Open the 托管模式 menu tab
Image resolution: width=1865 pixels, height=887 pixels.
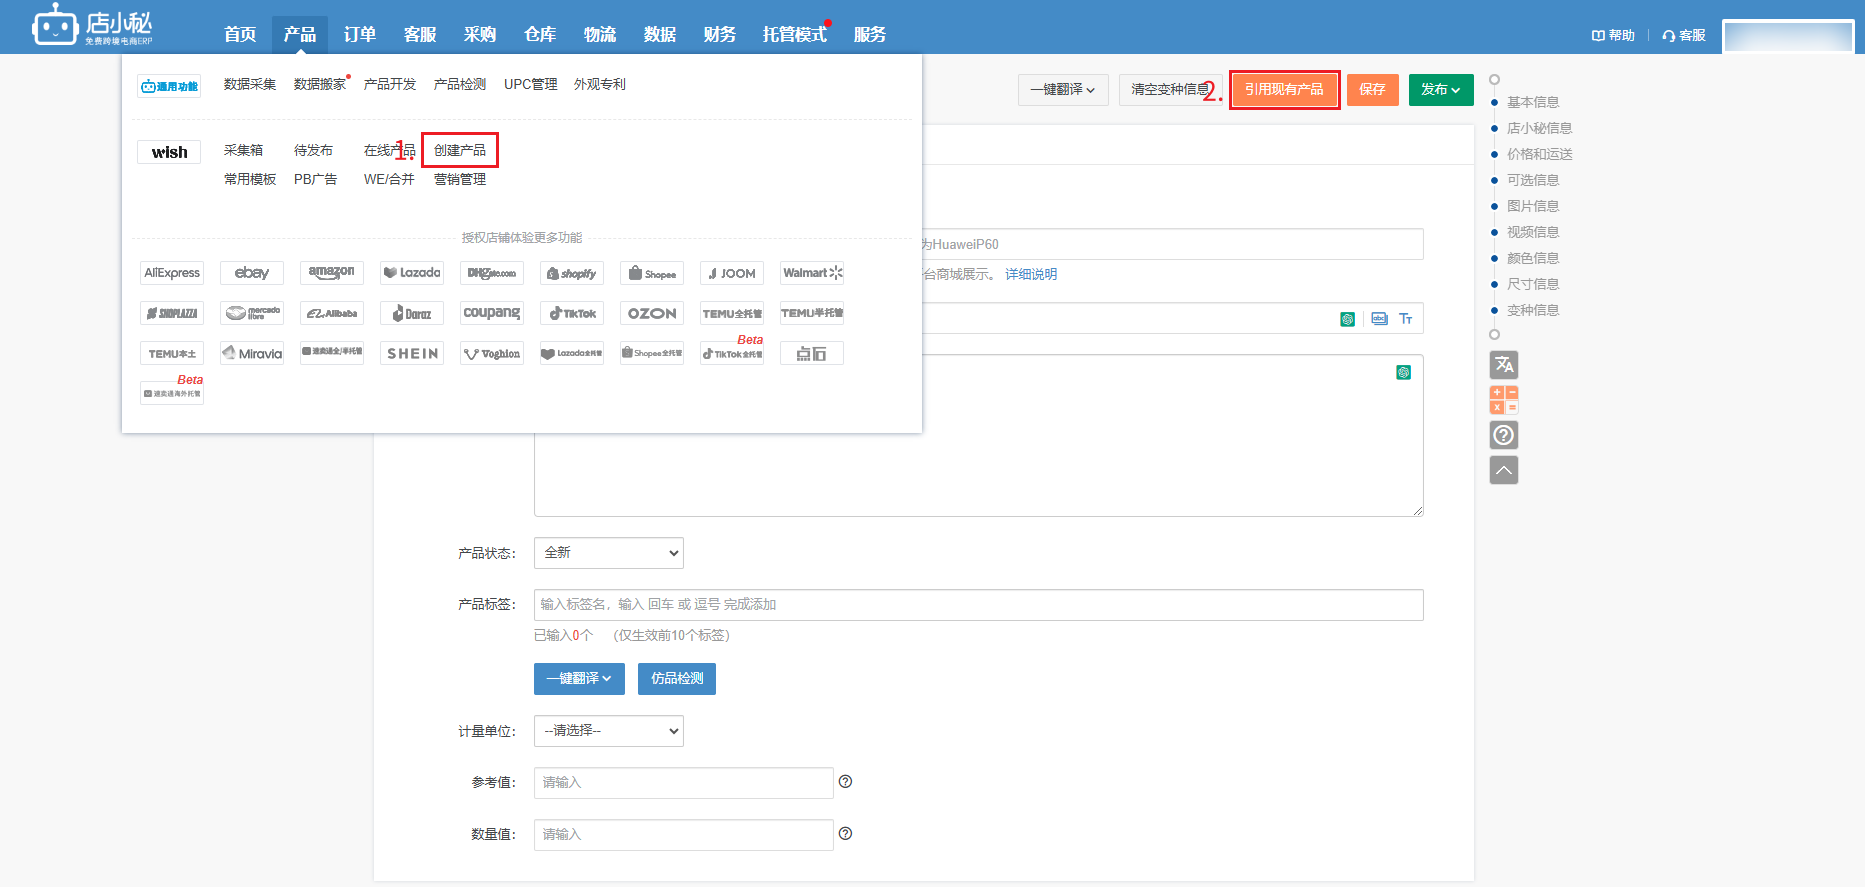795,35
